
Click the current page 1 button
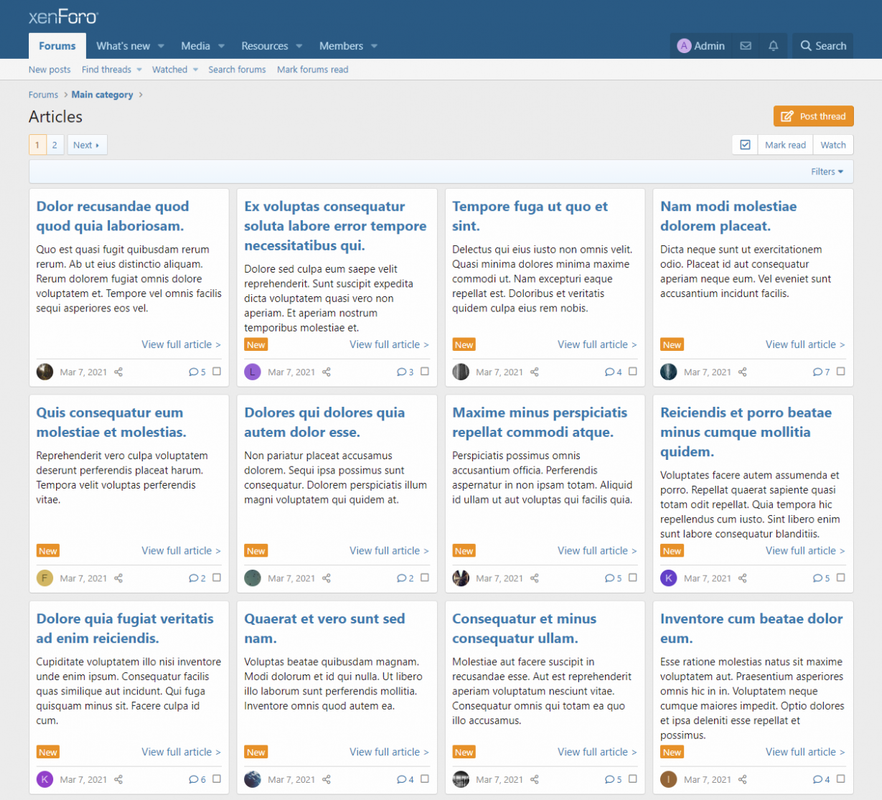[38, 145]
